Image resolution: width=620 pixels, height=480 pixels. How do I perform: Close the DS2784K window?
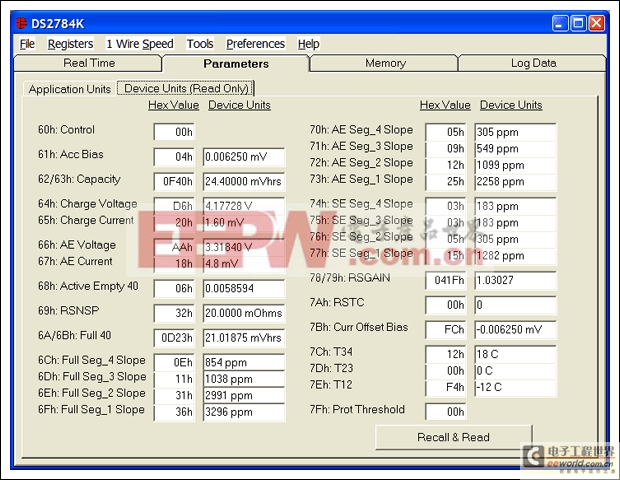(597, 24)
